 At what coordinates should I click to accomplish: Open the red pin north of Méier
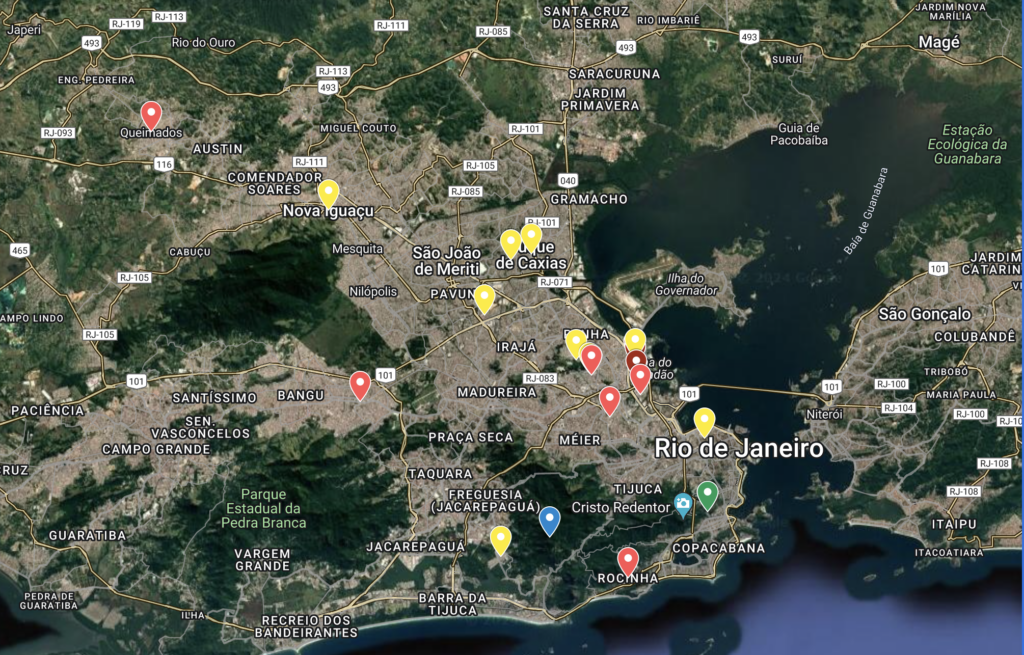[x=609, y=400]
